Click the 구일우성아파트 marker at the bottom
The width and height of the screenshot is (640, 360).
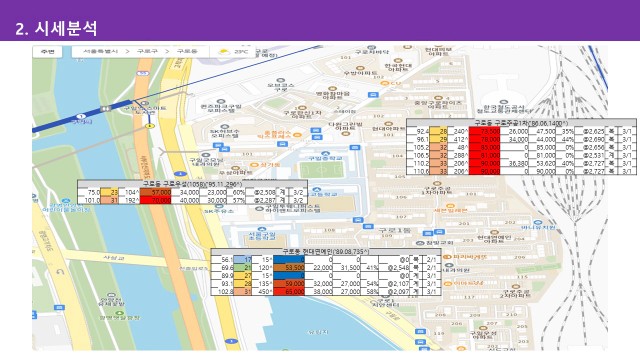click(x=484, y=328)
